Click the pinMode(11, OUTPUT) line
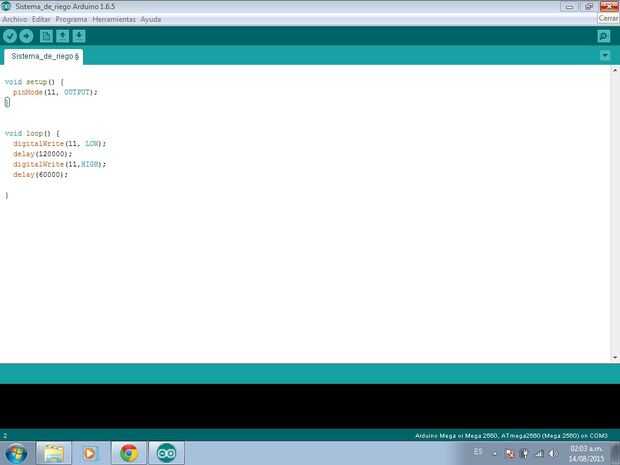 coord(55,92)
